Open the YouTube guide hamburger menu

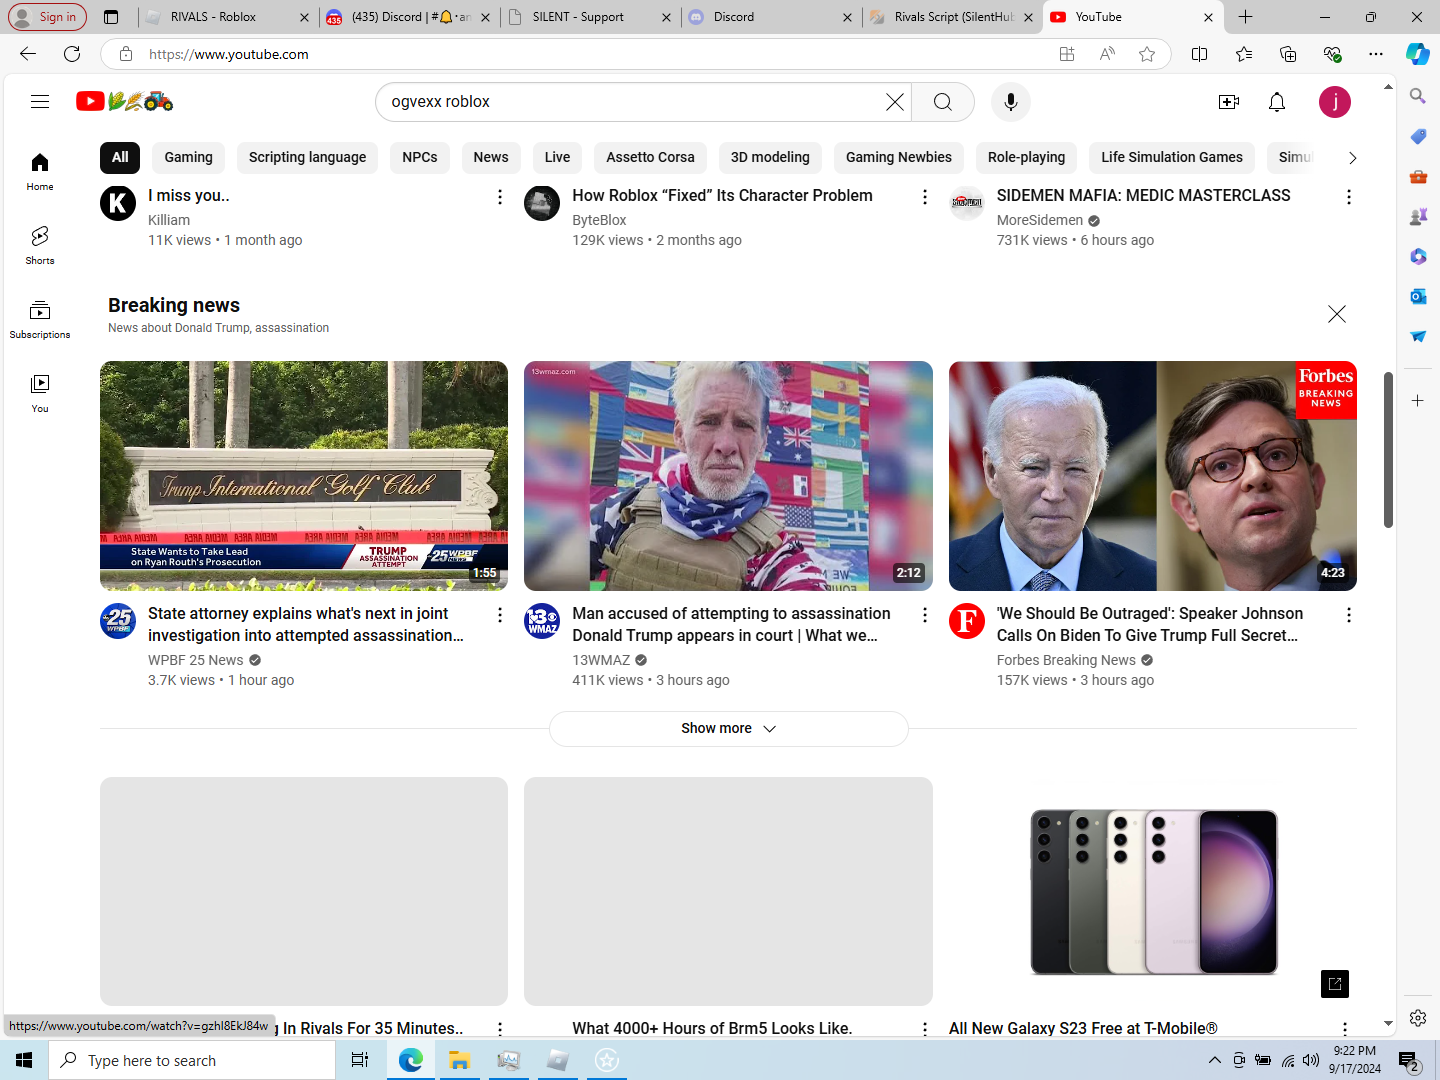tap(40, 101)
